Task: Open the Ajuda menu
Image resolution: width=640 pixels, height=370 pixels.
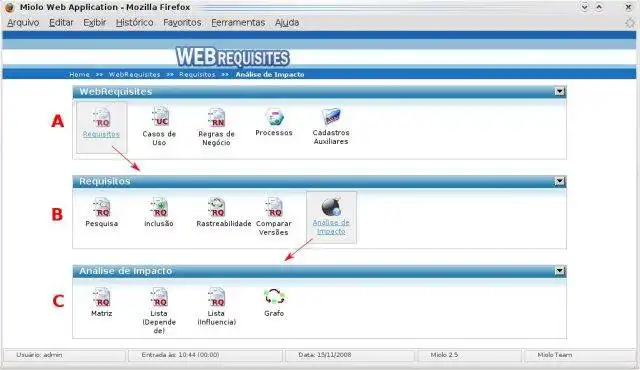Action: click(287, 22)
